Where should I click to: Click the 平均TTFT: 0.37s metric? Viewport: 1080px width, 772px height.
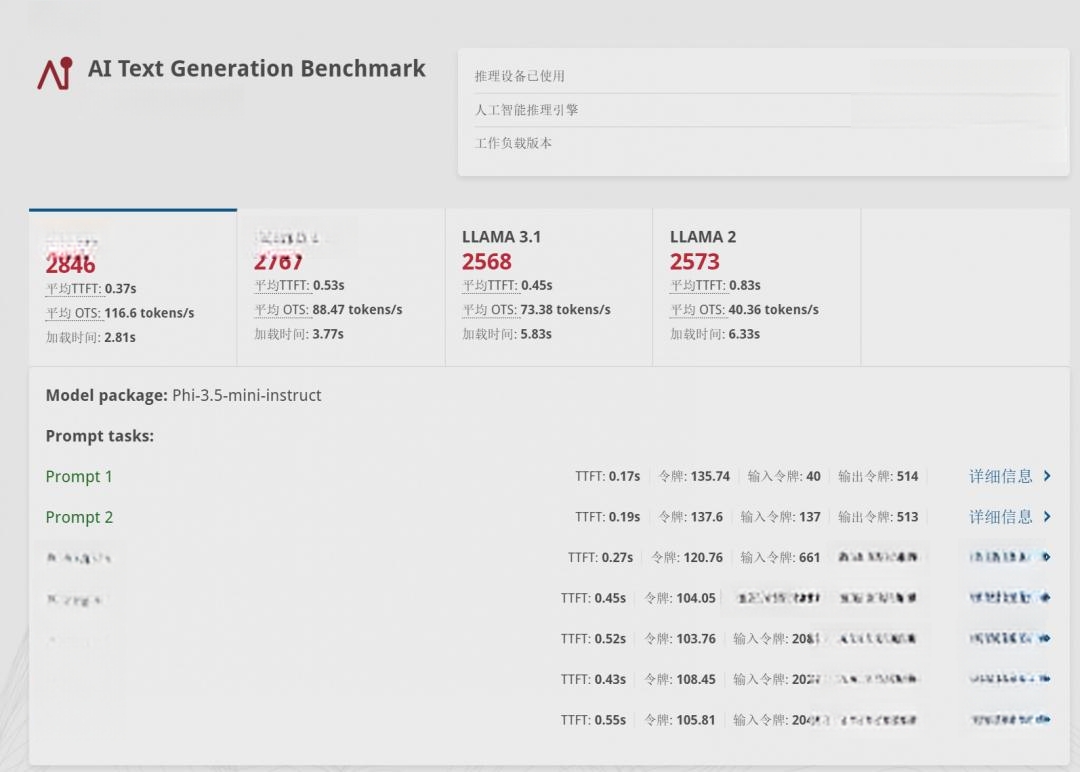91,289
